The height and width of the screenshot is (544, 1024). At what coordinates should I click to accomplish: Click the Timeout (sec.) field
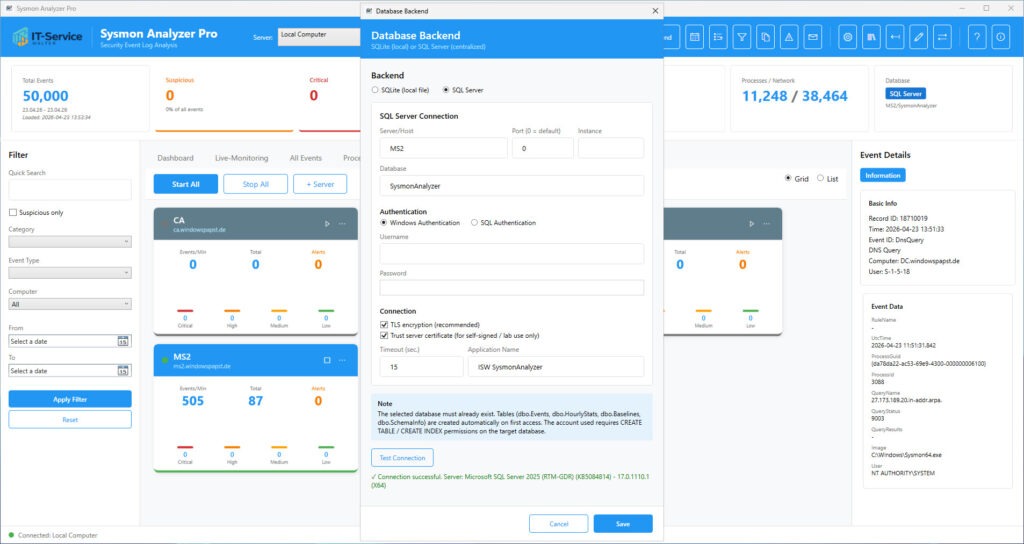pos(421,366)
